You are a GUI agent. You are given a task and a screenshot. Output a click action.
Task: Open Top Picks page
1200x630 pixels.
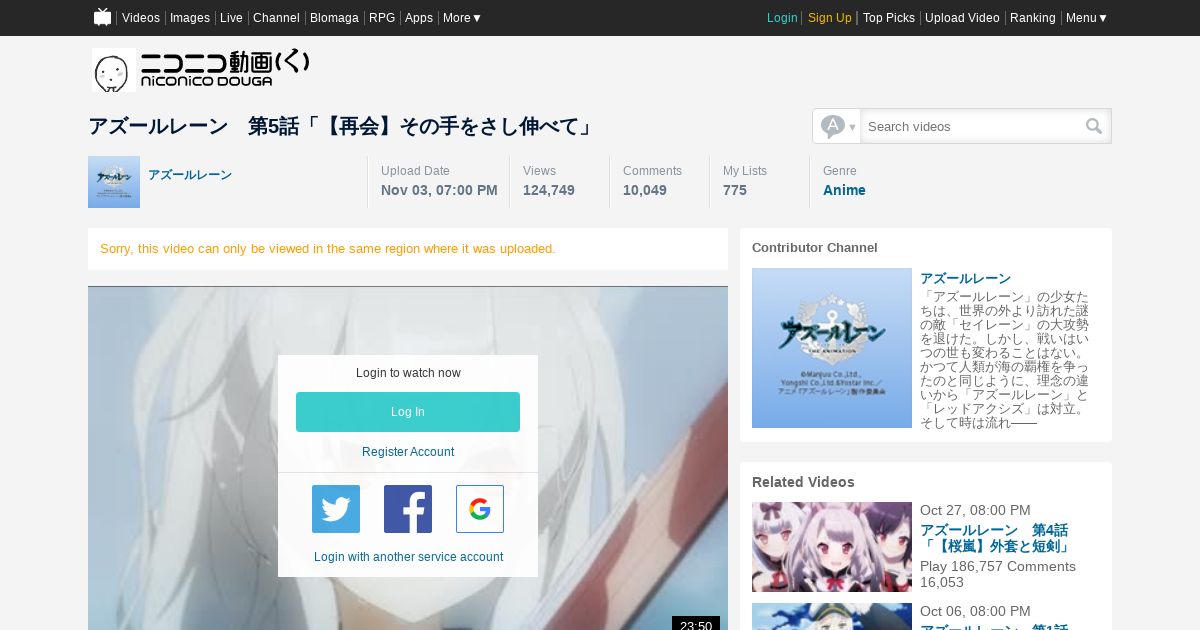point(889,18)
